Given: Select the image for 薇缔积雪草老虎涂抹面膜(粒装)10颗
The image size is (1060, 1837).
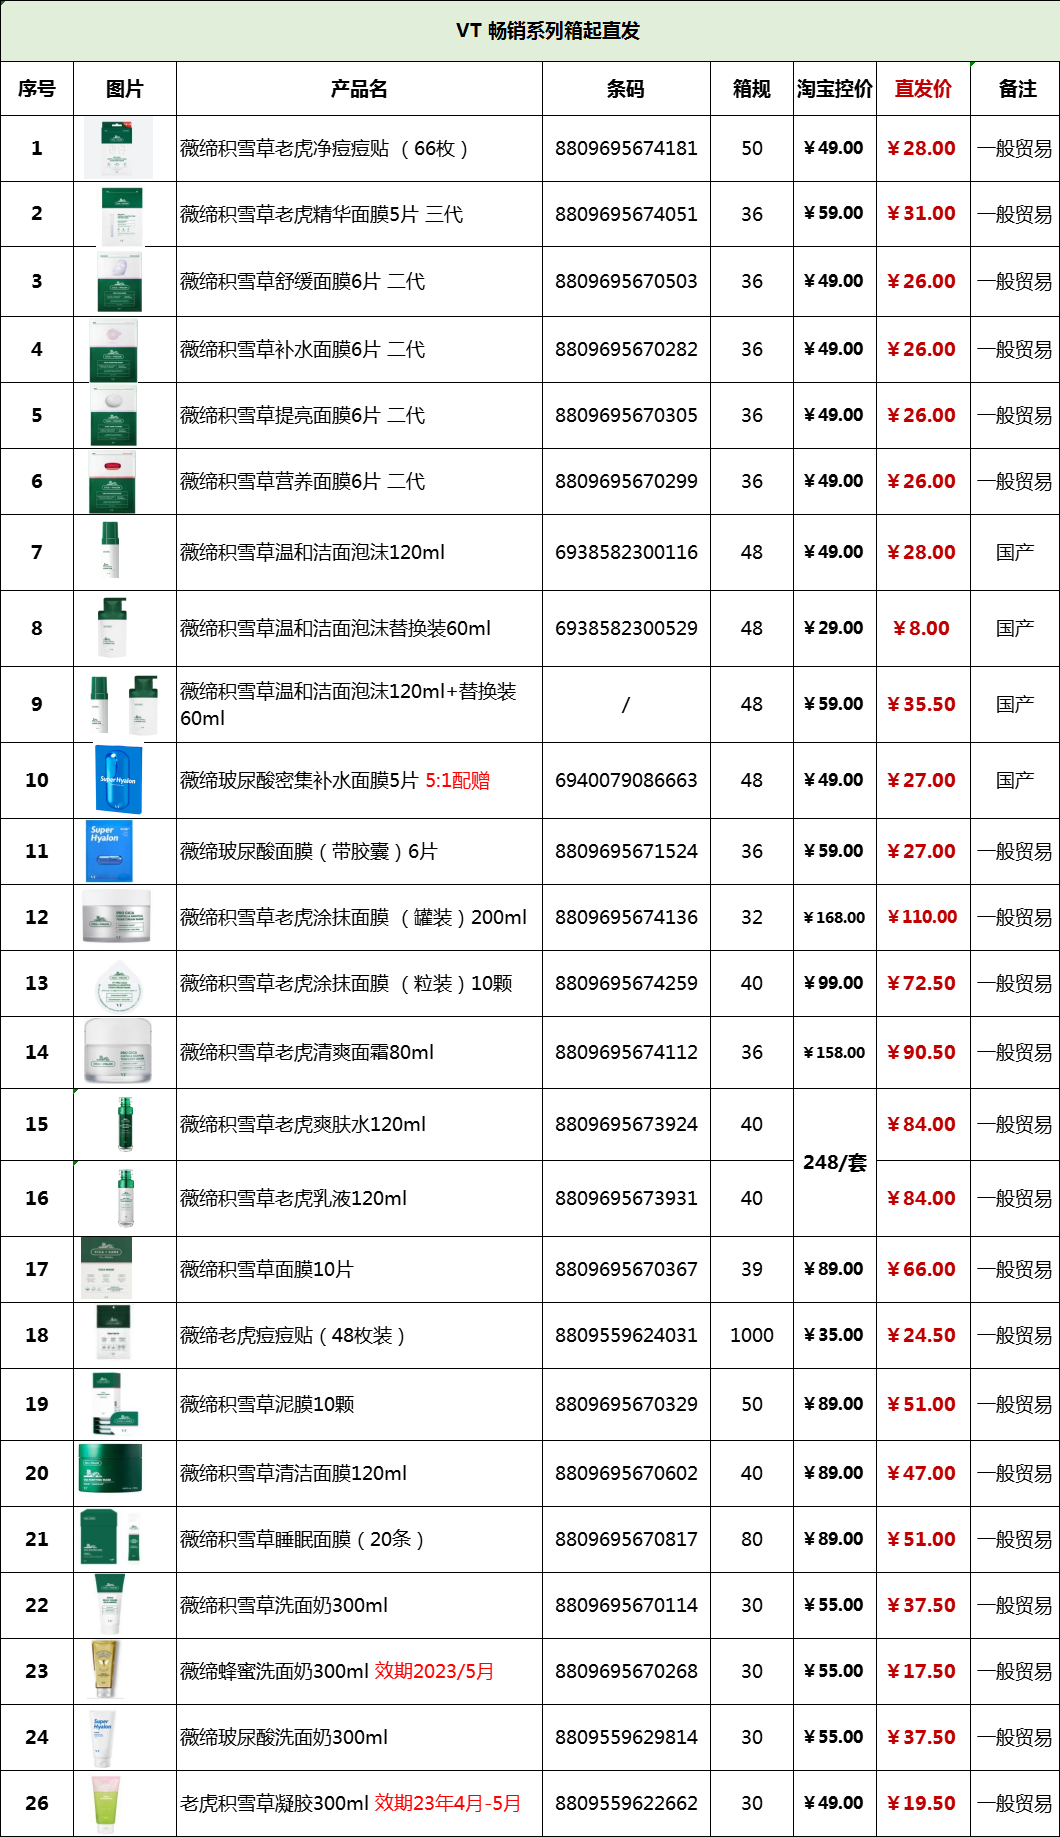Looking at the screenshot, I should pyautogui.click(x=120, y=984).
